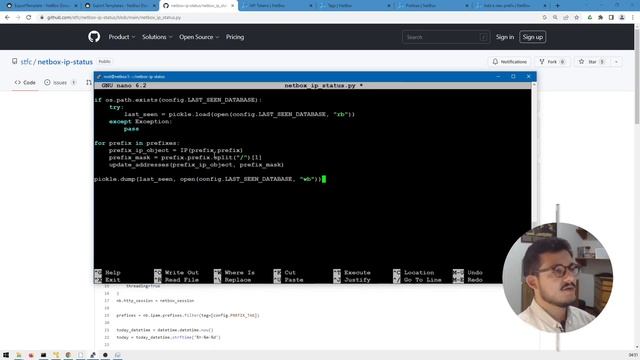The image size is (640, 360).
Task: Click the nano Replace shortcut
Action: tap(233, 280)
